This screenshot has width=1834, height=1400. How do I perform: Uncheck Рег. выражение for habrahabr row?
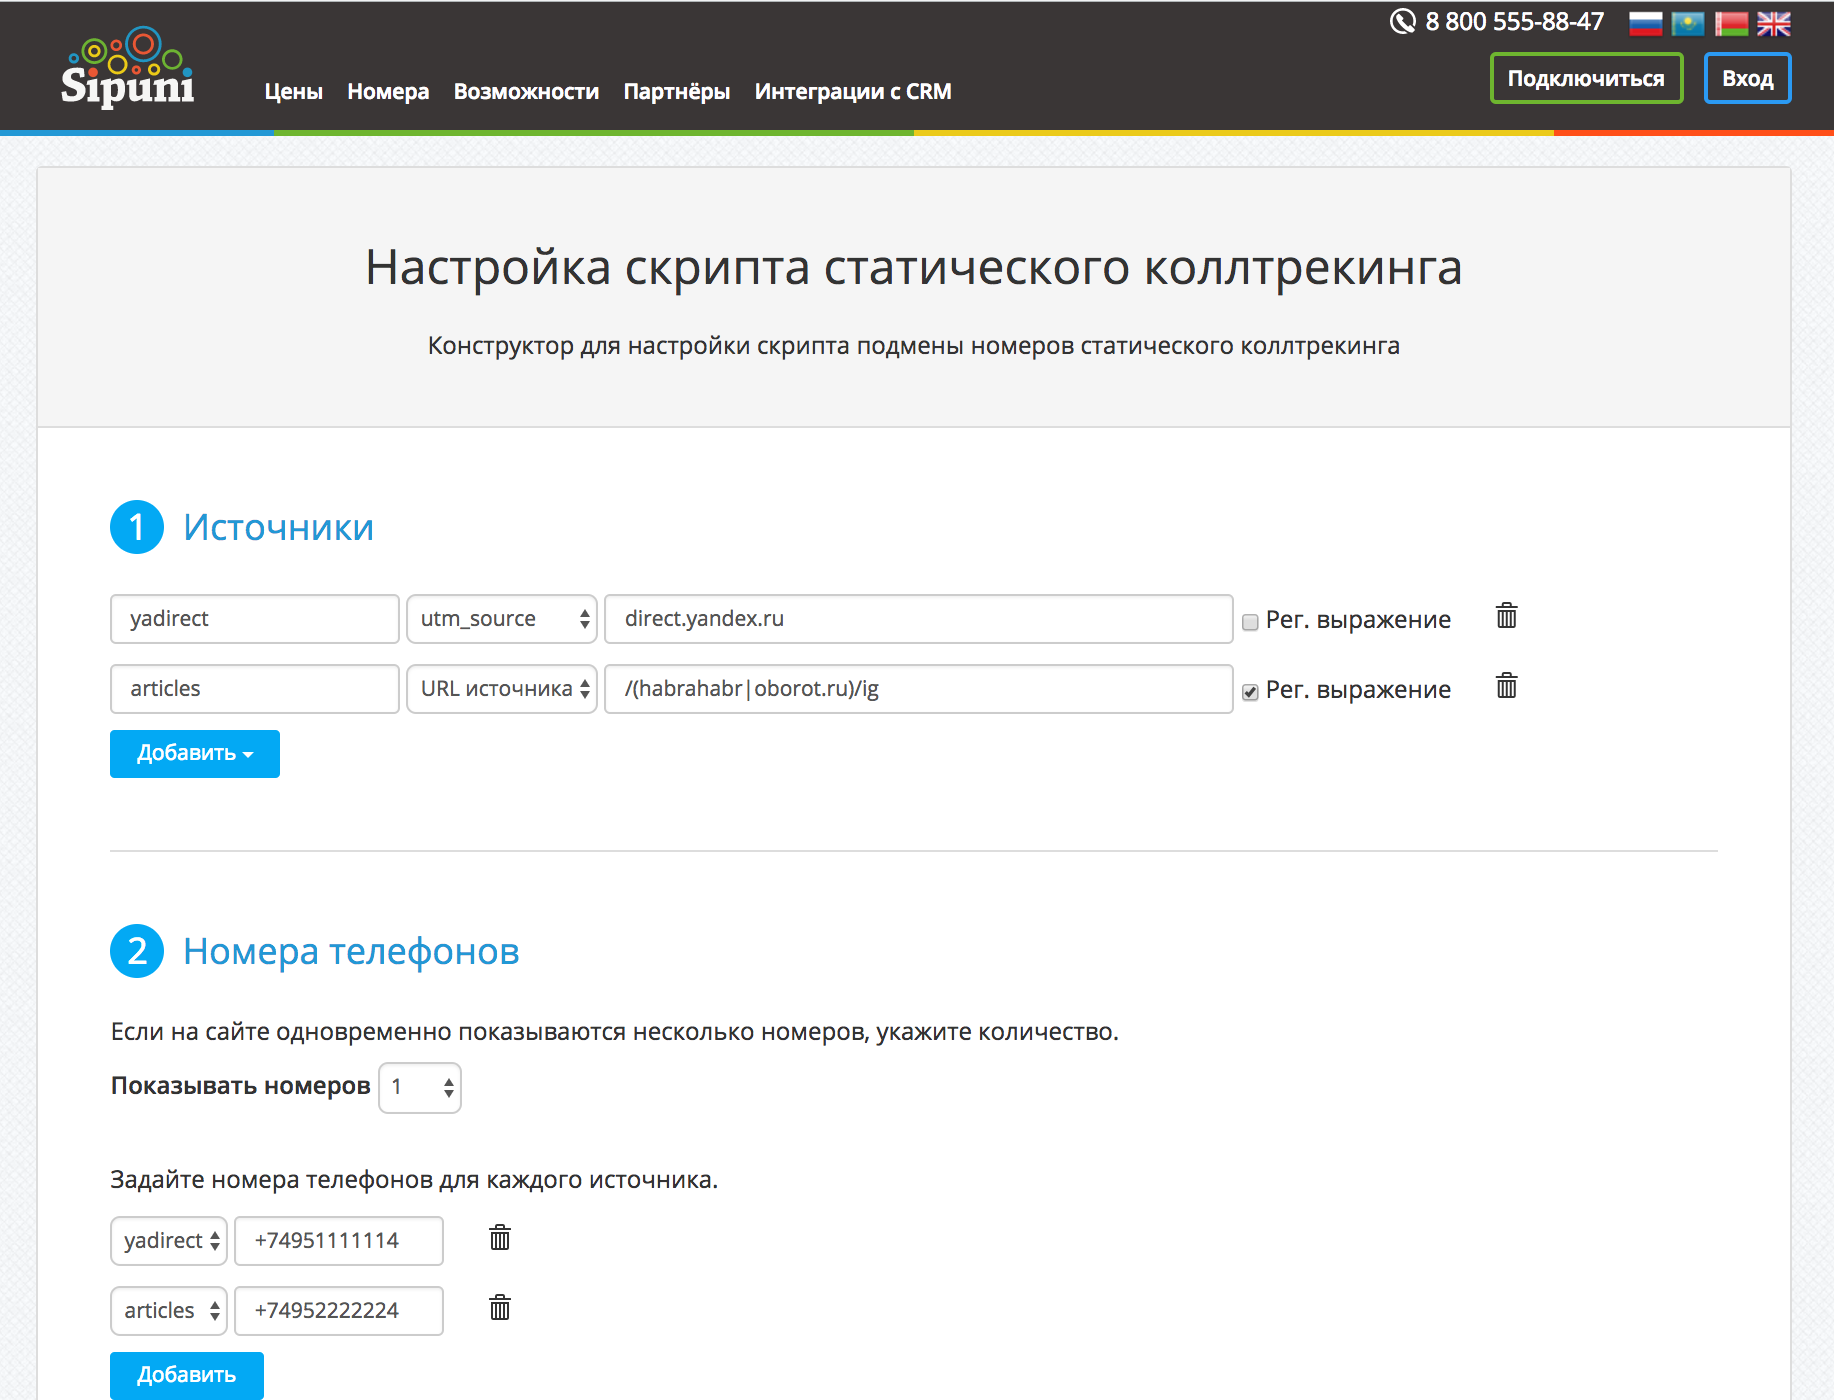[1250, 692]
